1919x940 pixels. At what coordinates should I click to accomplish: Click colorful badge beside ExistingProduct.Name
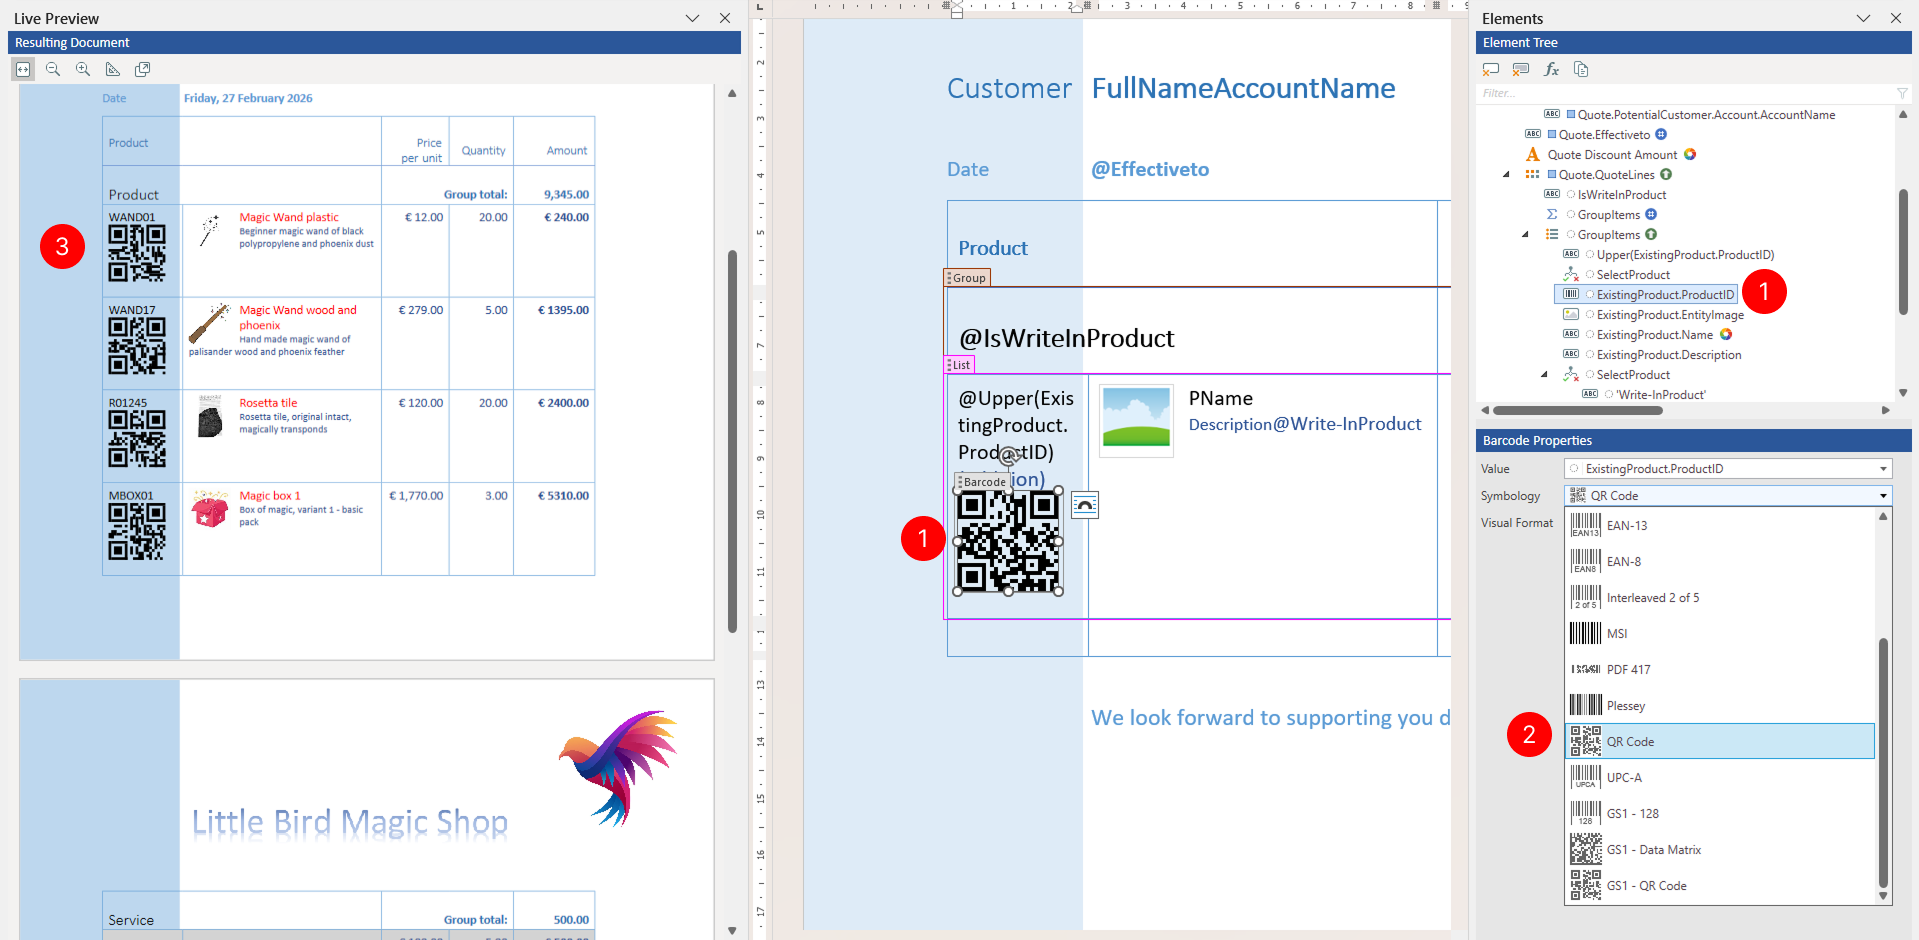pyautogui.click(x=1726, y=334)
